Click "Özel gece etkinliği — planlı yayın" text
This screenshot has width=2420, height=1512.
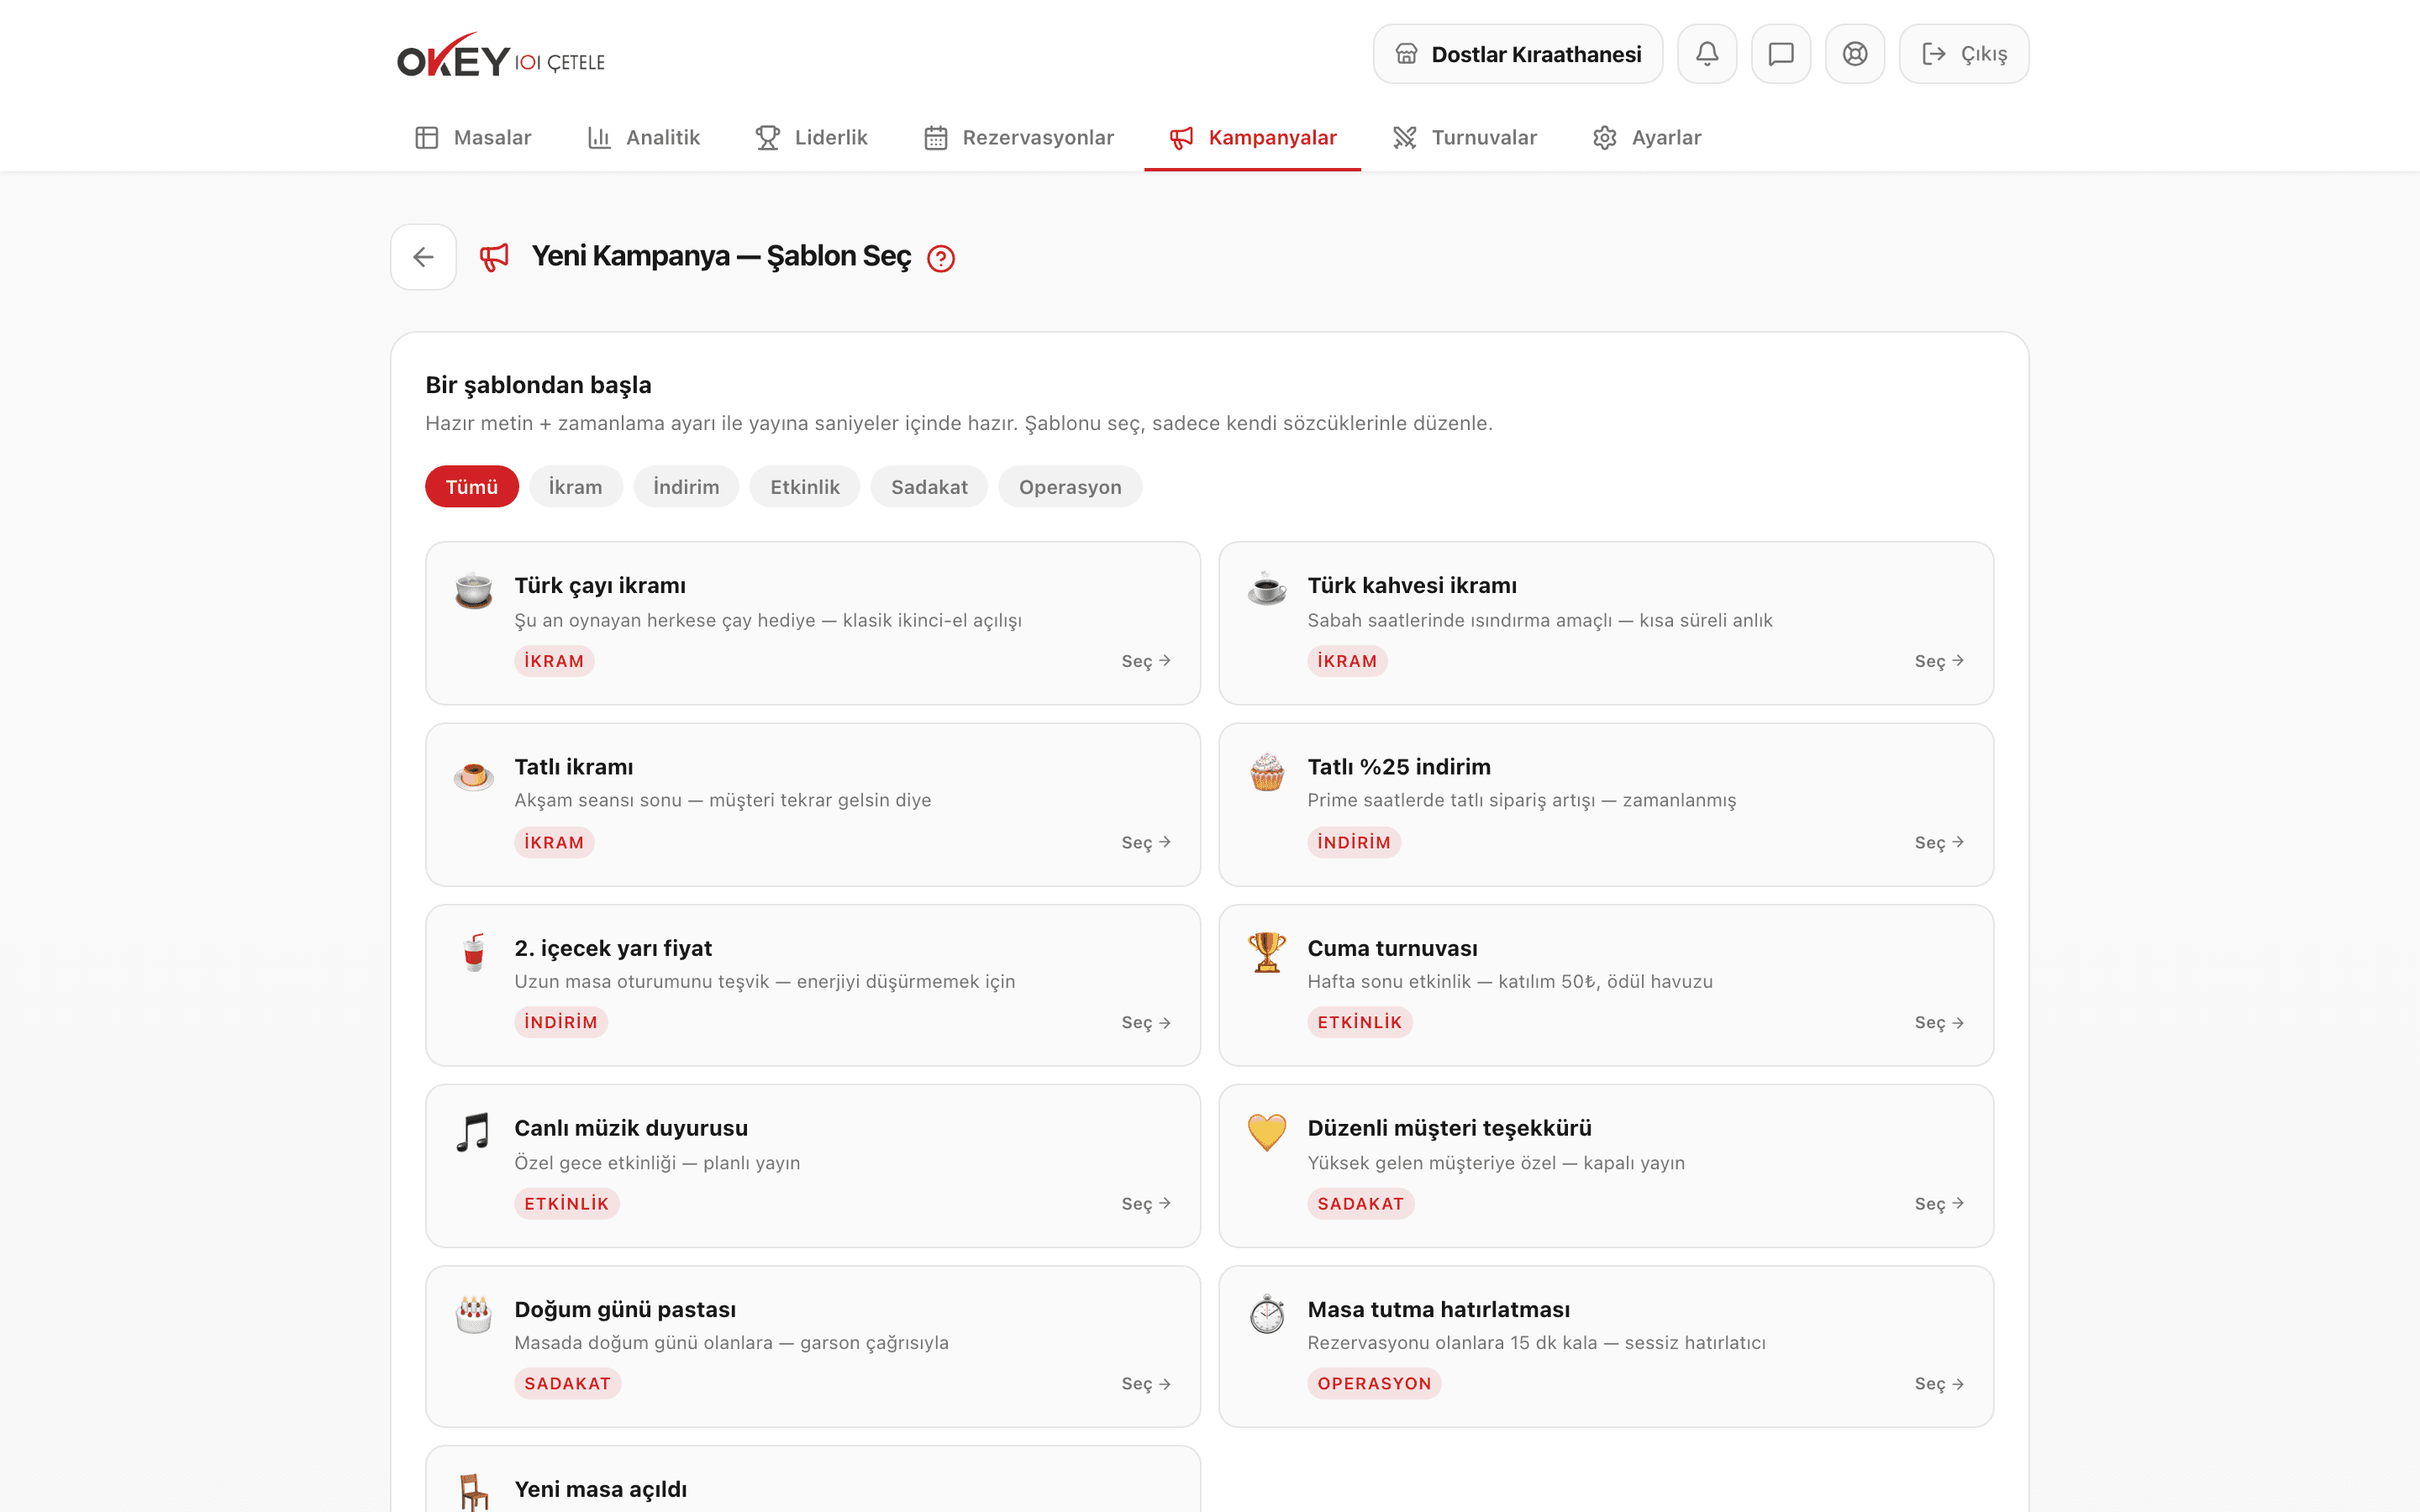pyautogui.click(x=657, y=1162)
